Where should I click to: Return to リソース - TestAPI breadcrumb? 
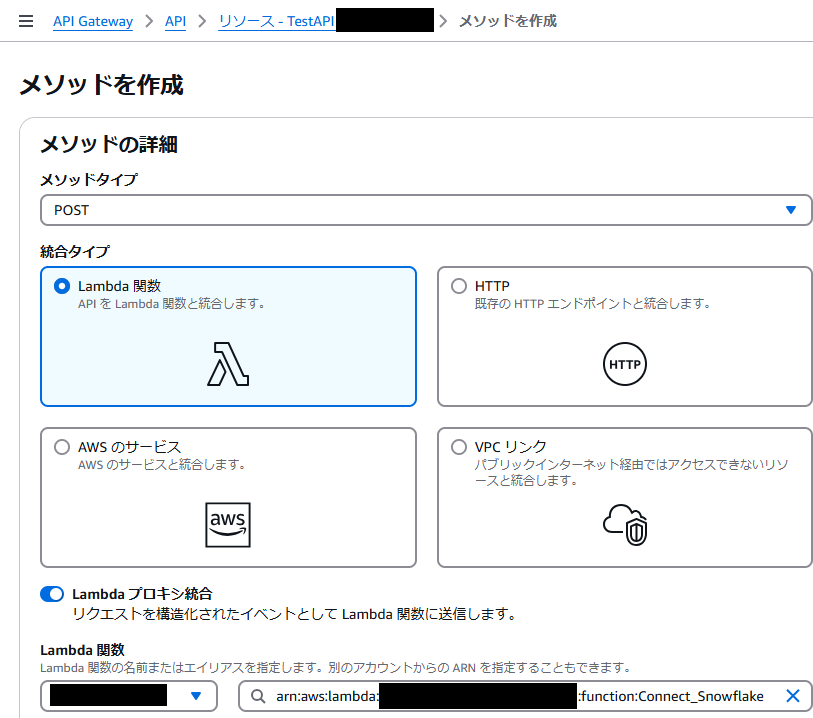coord(276,21)
